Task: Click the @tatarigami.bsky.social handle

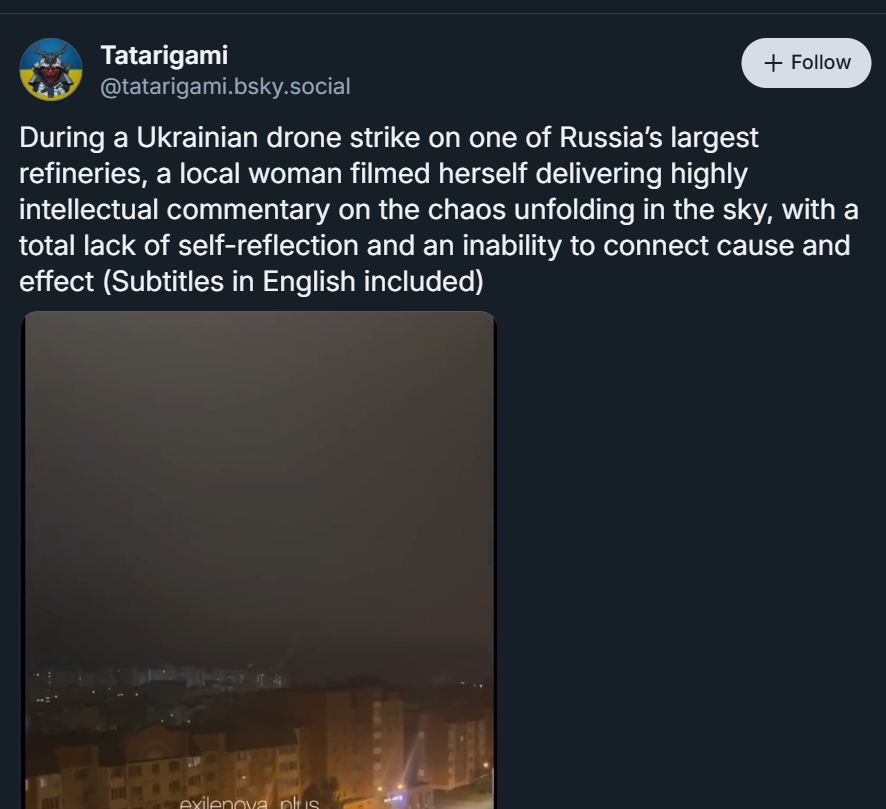Action: (225, 87)
